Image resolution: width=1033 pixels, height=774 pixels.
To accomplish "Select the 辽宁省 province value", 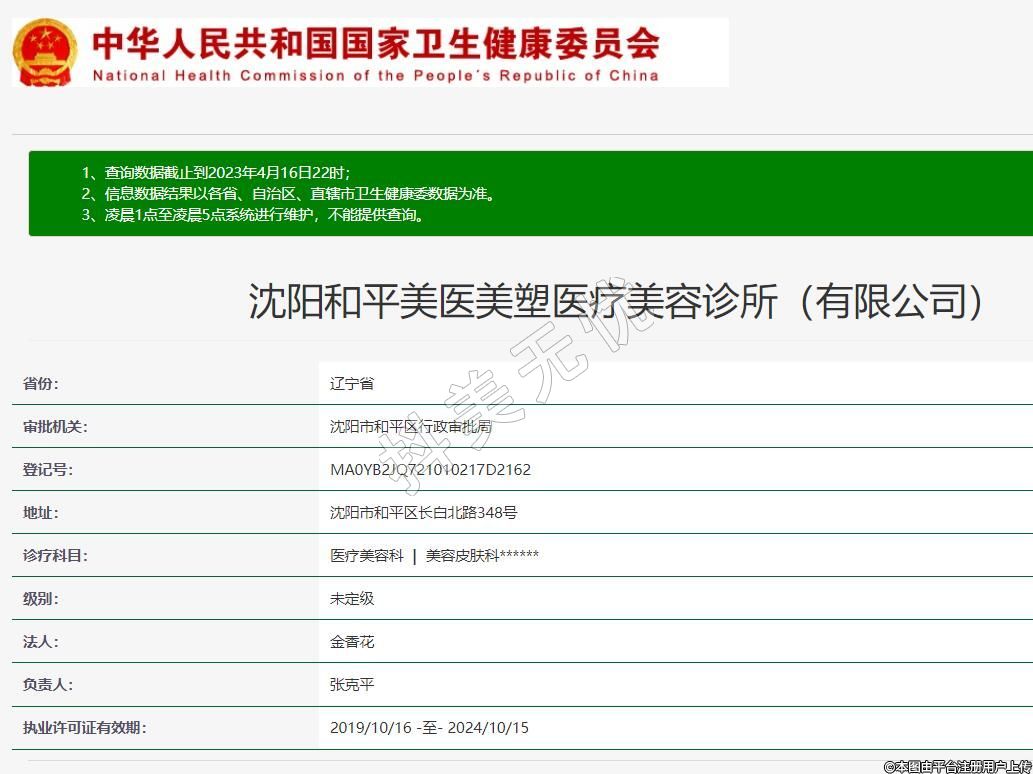I will tap(352, 384).
